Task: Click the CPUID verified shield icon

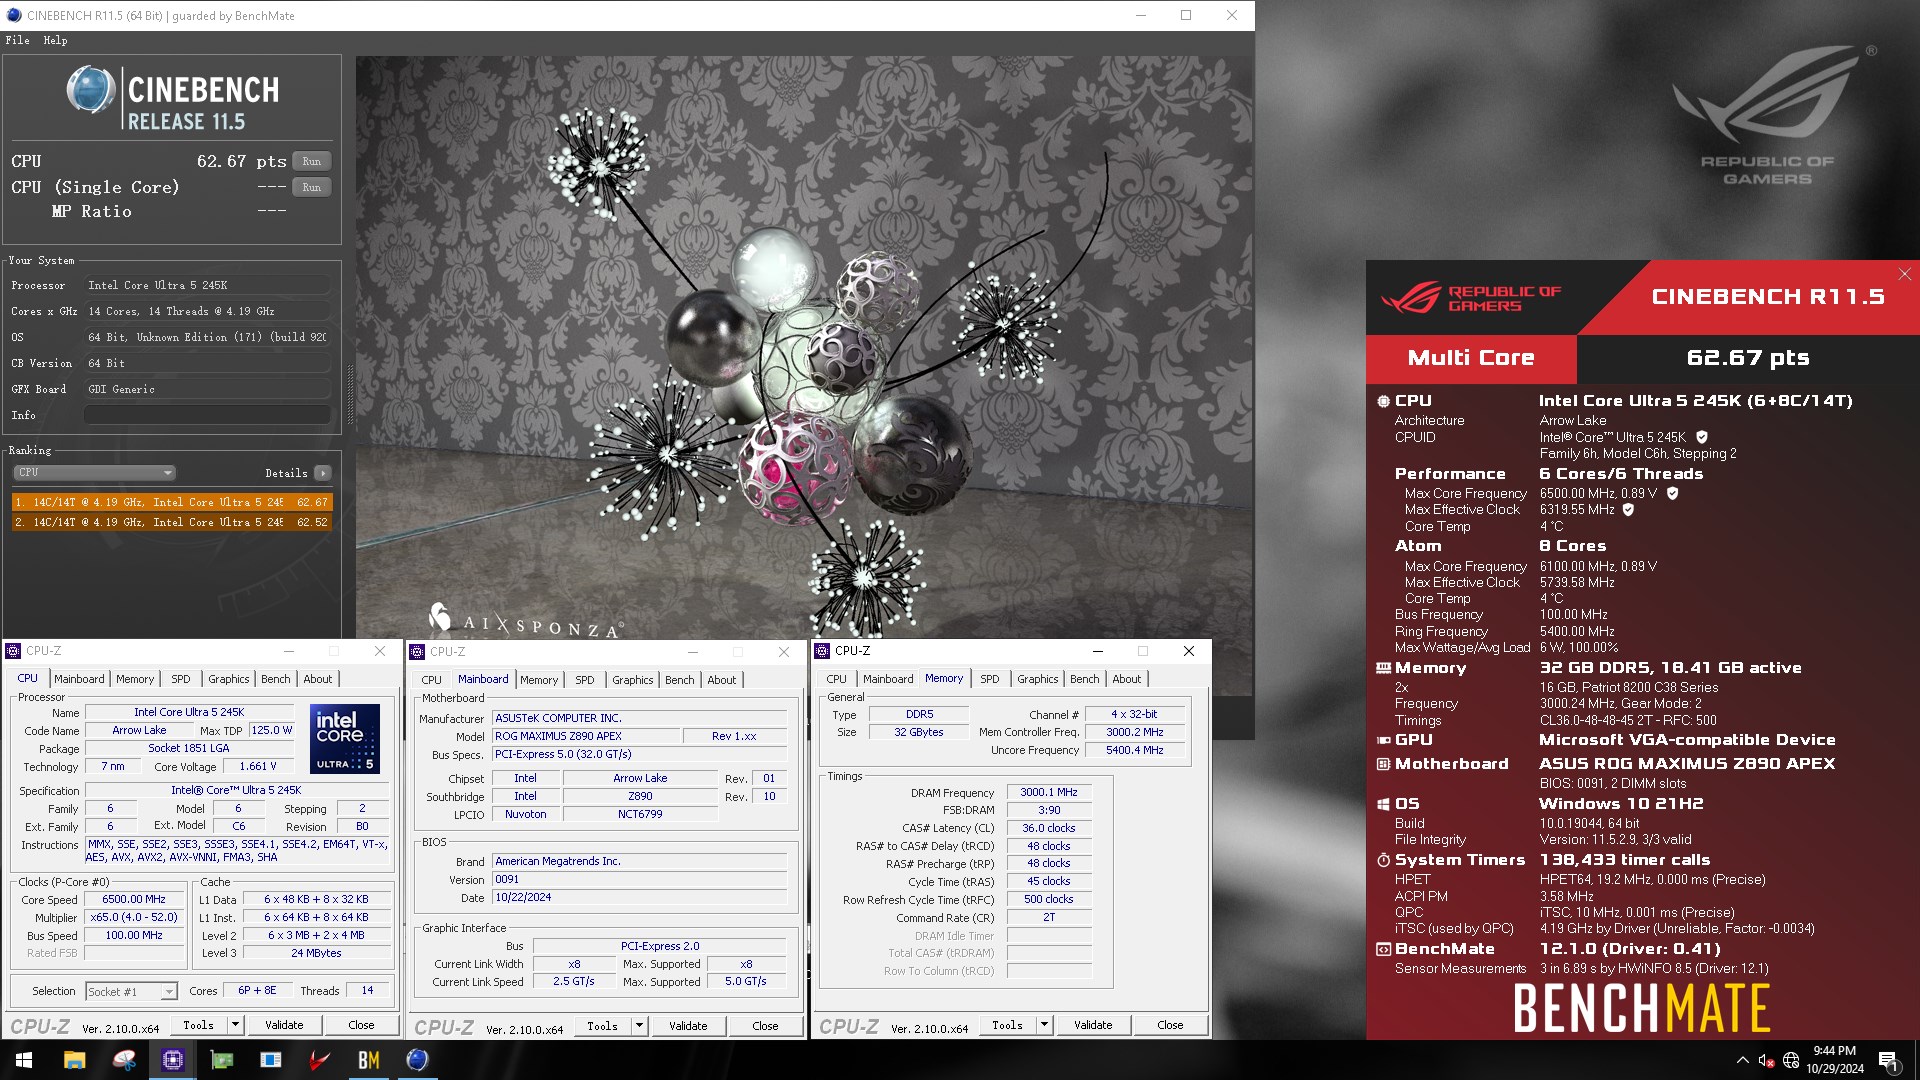Action: tap(1702, 437)
